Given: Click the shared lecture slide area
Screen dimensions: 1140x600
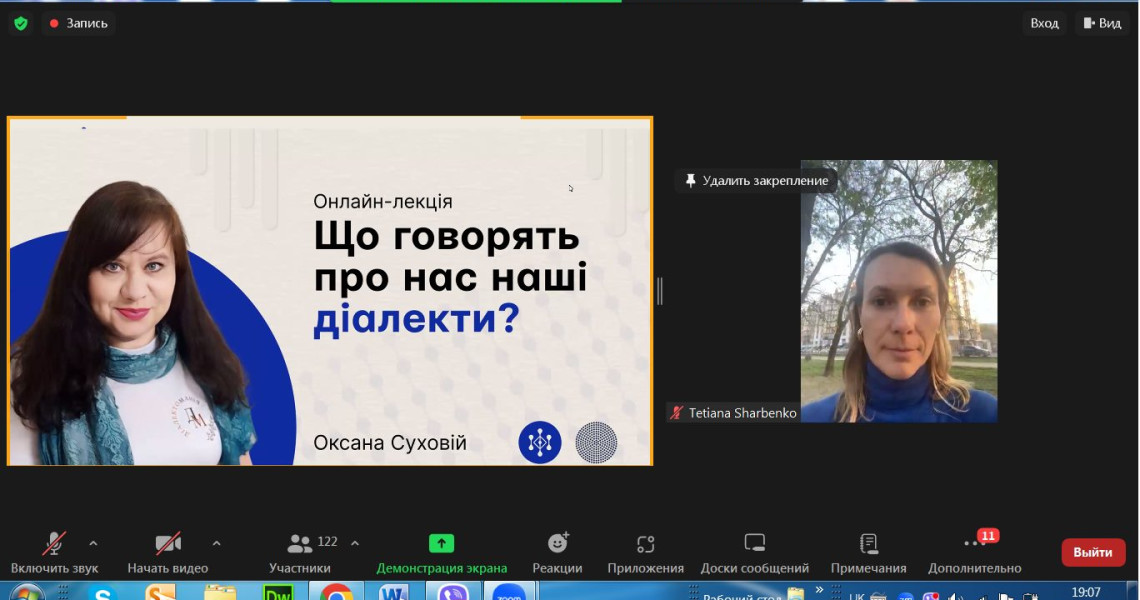Looking at the screenshot, I should (330, 291).
